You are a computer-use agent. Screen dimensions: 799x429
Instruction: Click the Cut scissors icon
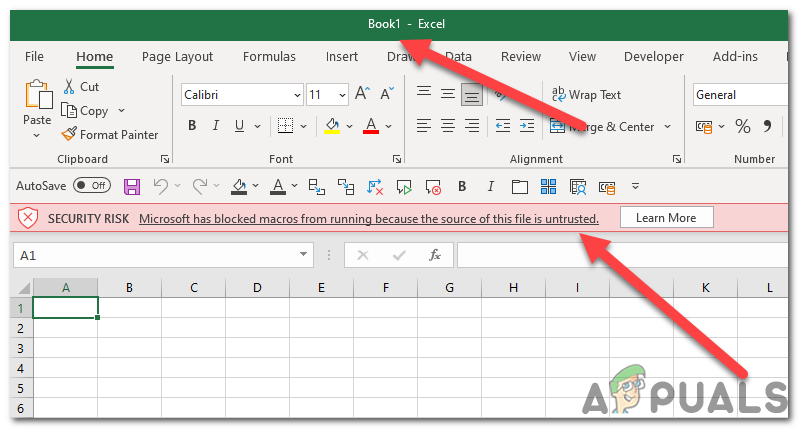[69, 87]
